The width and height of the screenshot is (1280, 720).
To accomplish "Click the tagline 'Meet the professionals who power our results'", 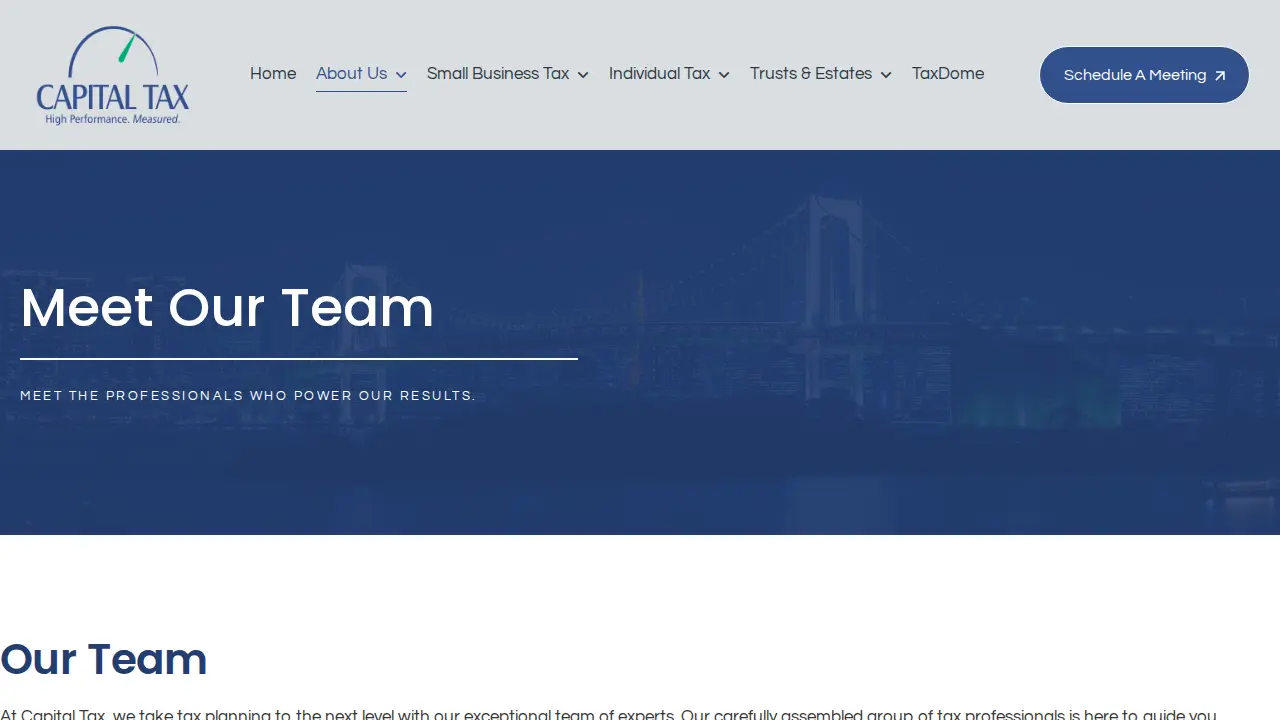I will (248, 396).
